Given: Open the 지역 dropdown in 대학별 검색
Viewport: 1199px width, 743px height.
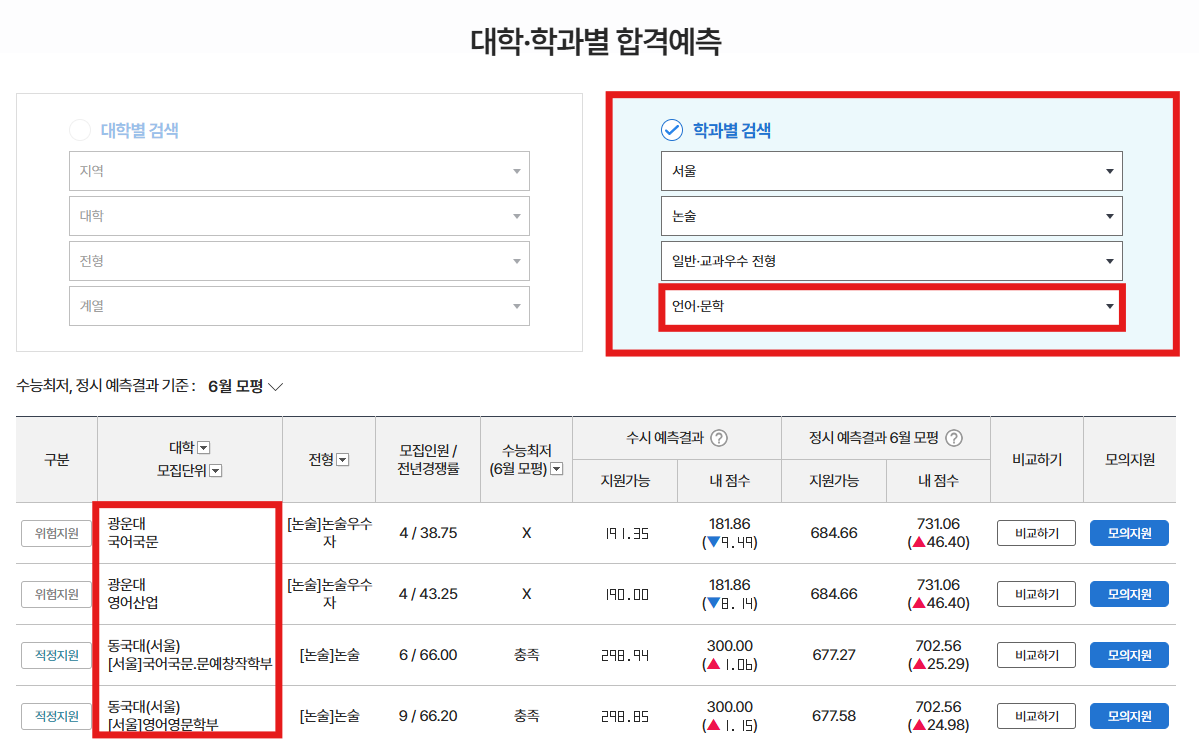Looking at the screenshot, I should tap(299, 171).
